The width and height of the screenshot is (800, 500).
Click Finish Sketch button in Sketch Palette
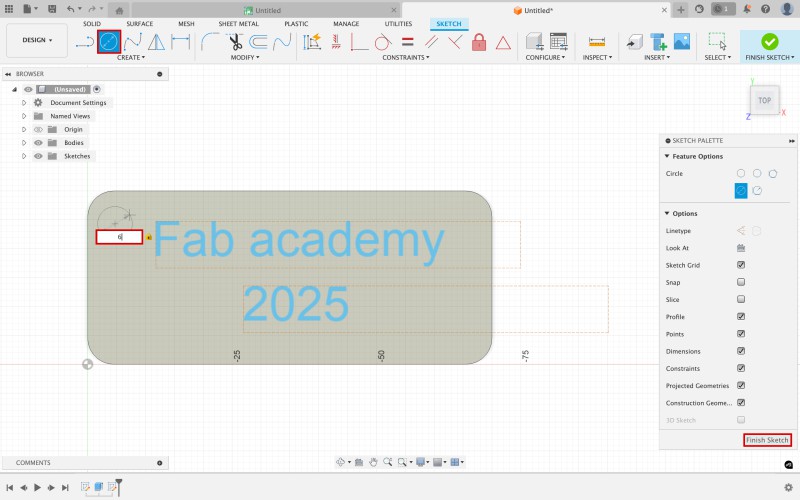coord(767,440)
